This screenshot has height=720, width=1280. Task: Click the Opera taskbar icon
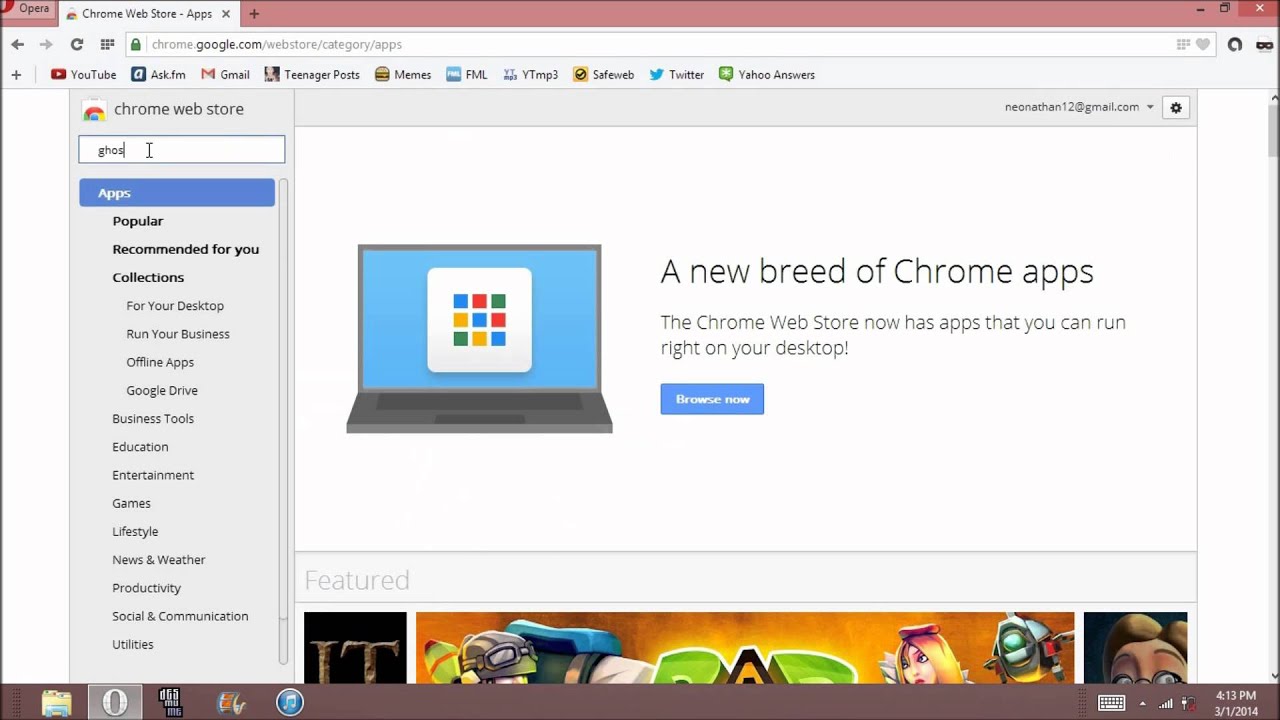115,702
